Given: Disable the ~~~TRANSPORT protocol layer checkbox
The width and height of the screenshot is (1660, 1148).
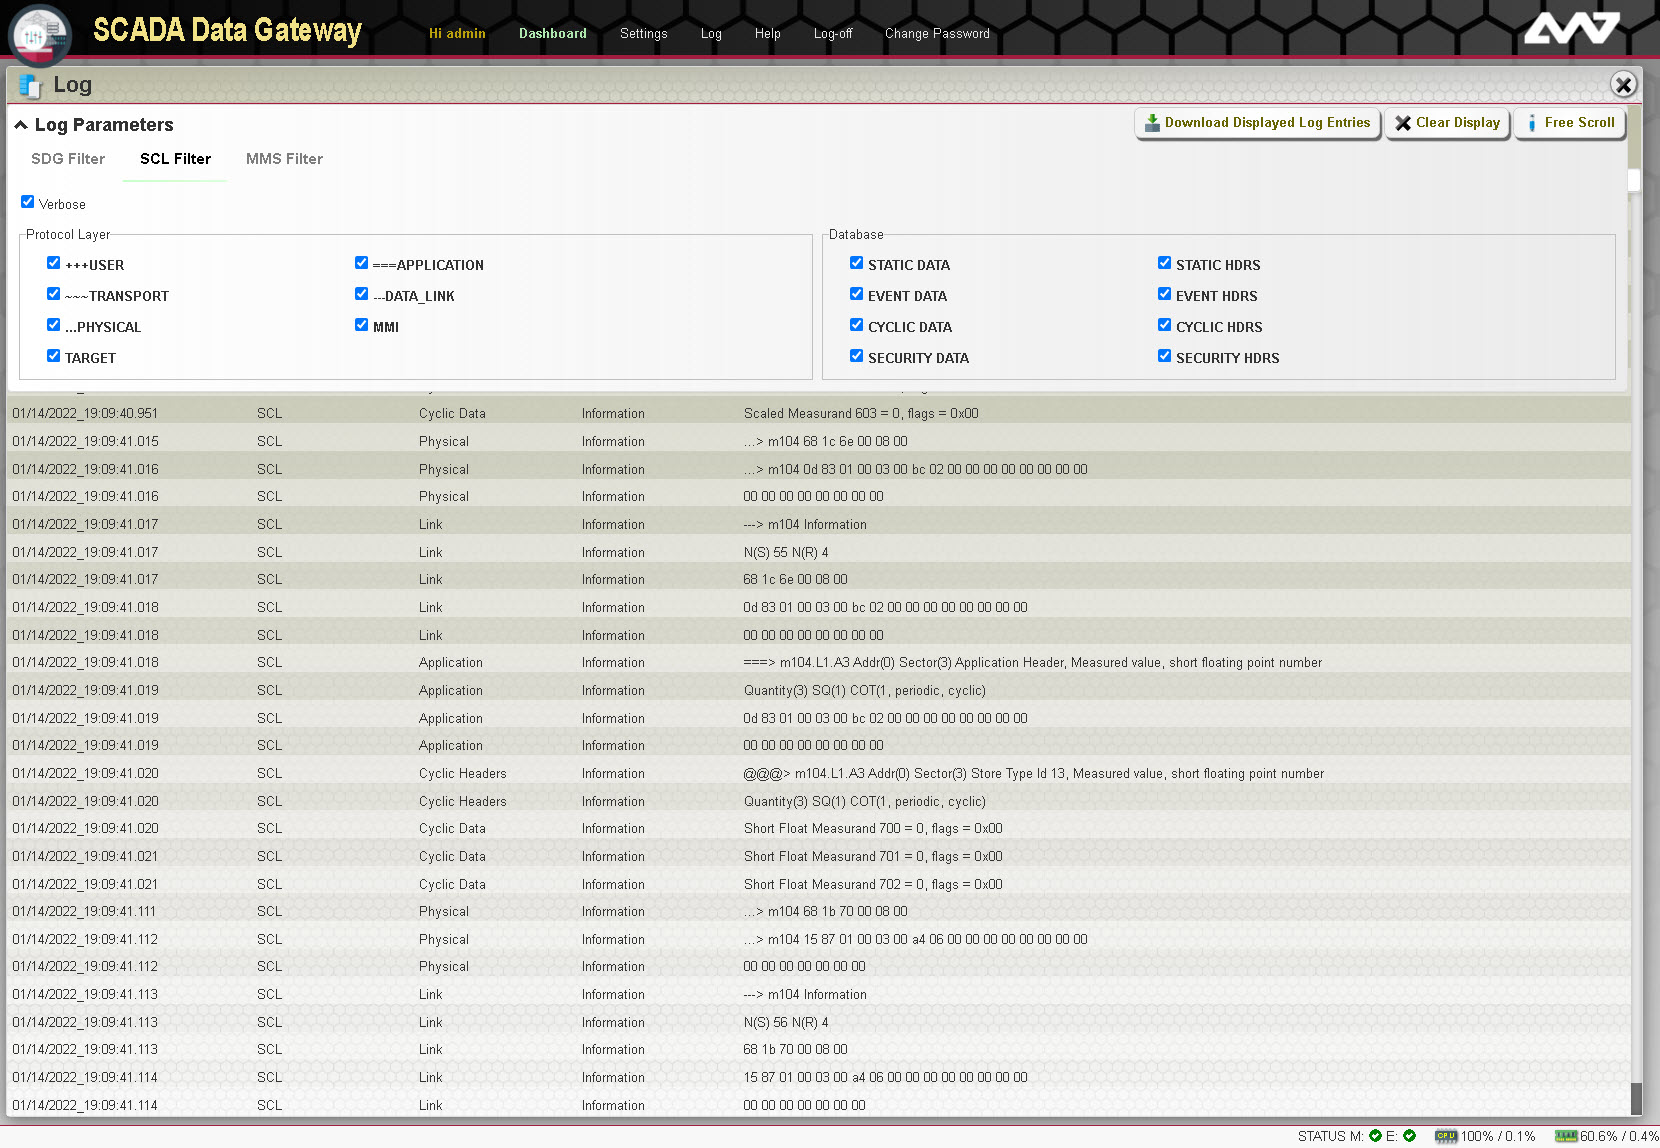Looking at the screenshot, I should click(x=54, y=294).
